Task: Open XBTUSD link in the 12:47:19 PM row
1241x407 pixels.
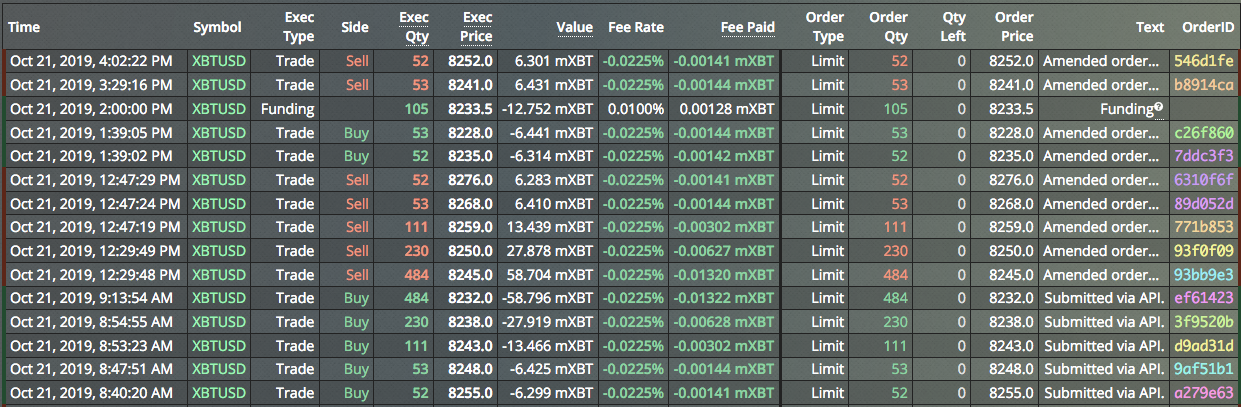Action: [x=218, y=227]
